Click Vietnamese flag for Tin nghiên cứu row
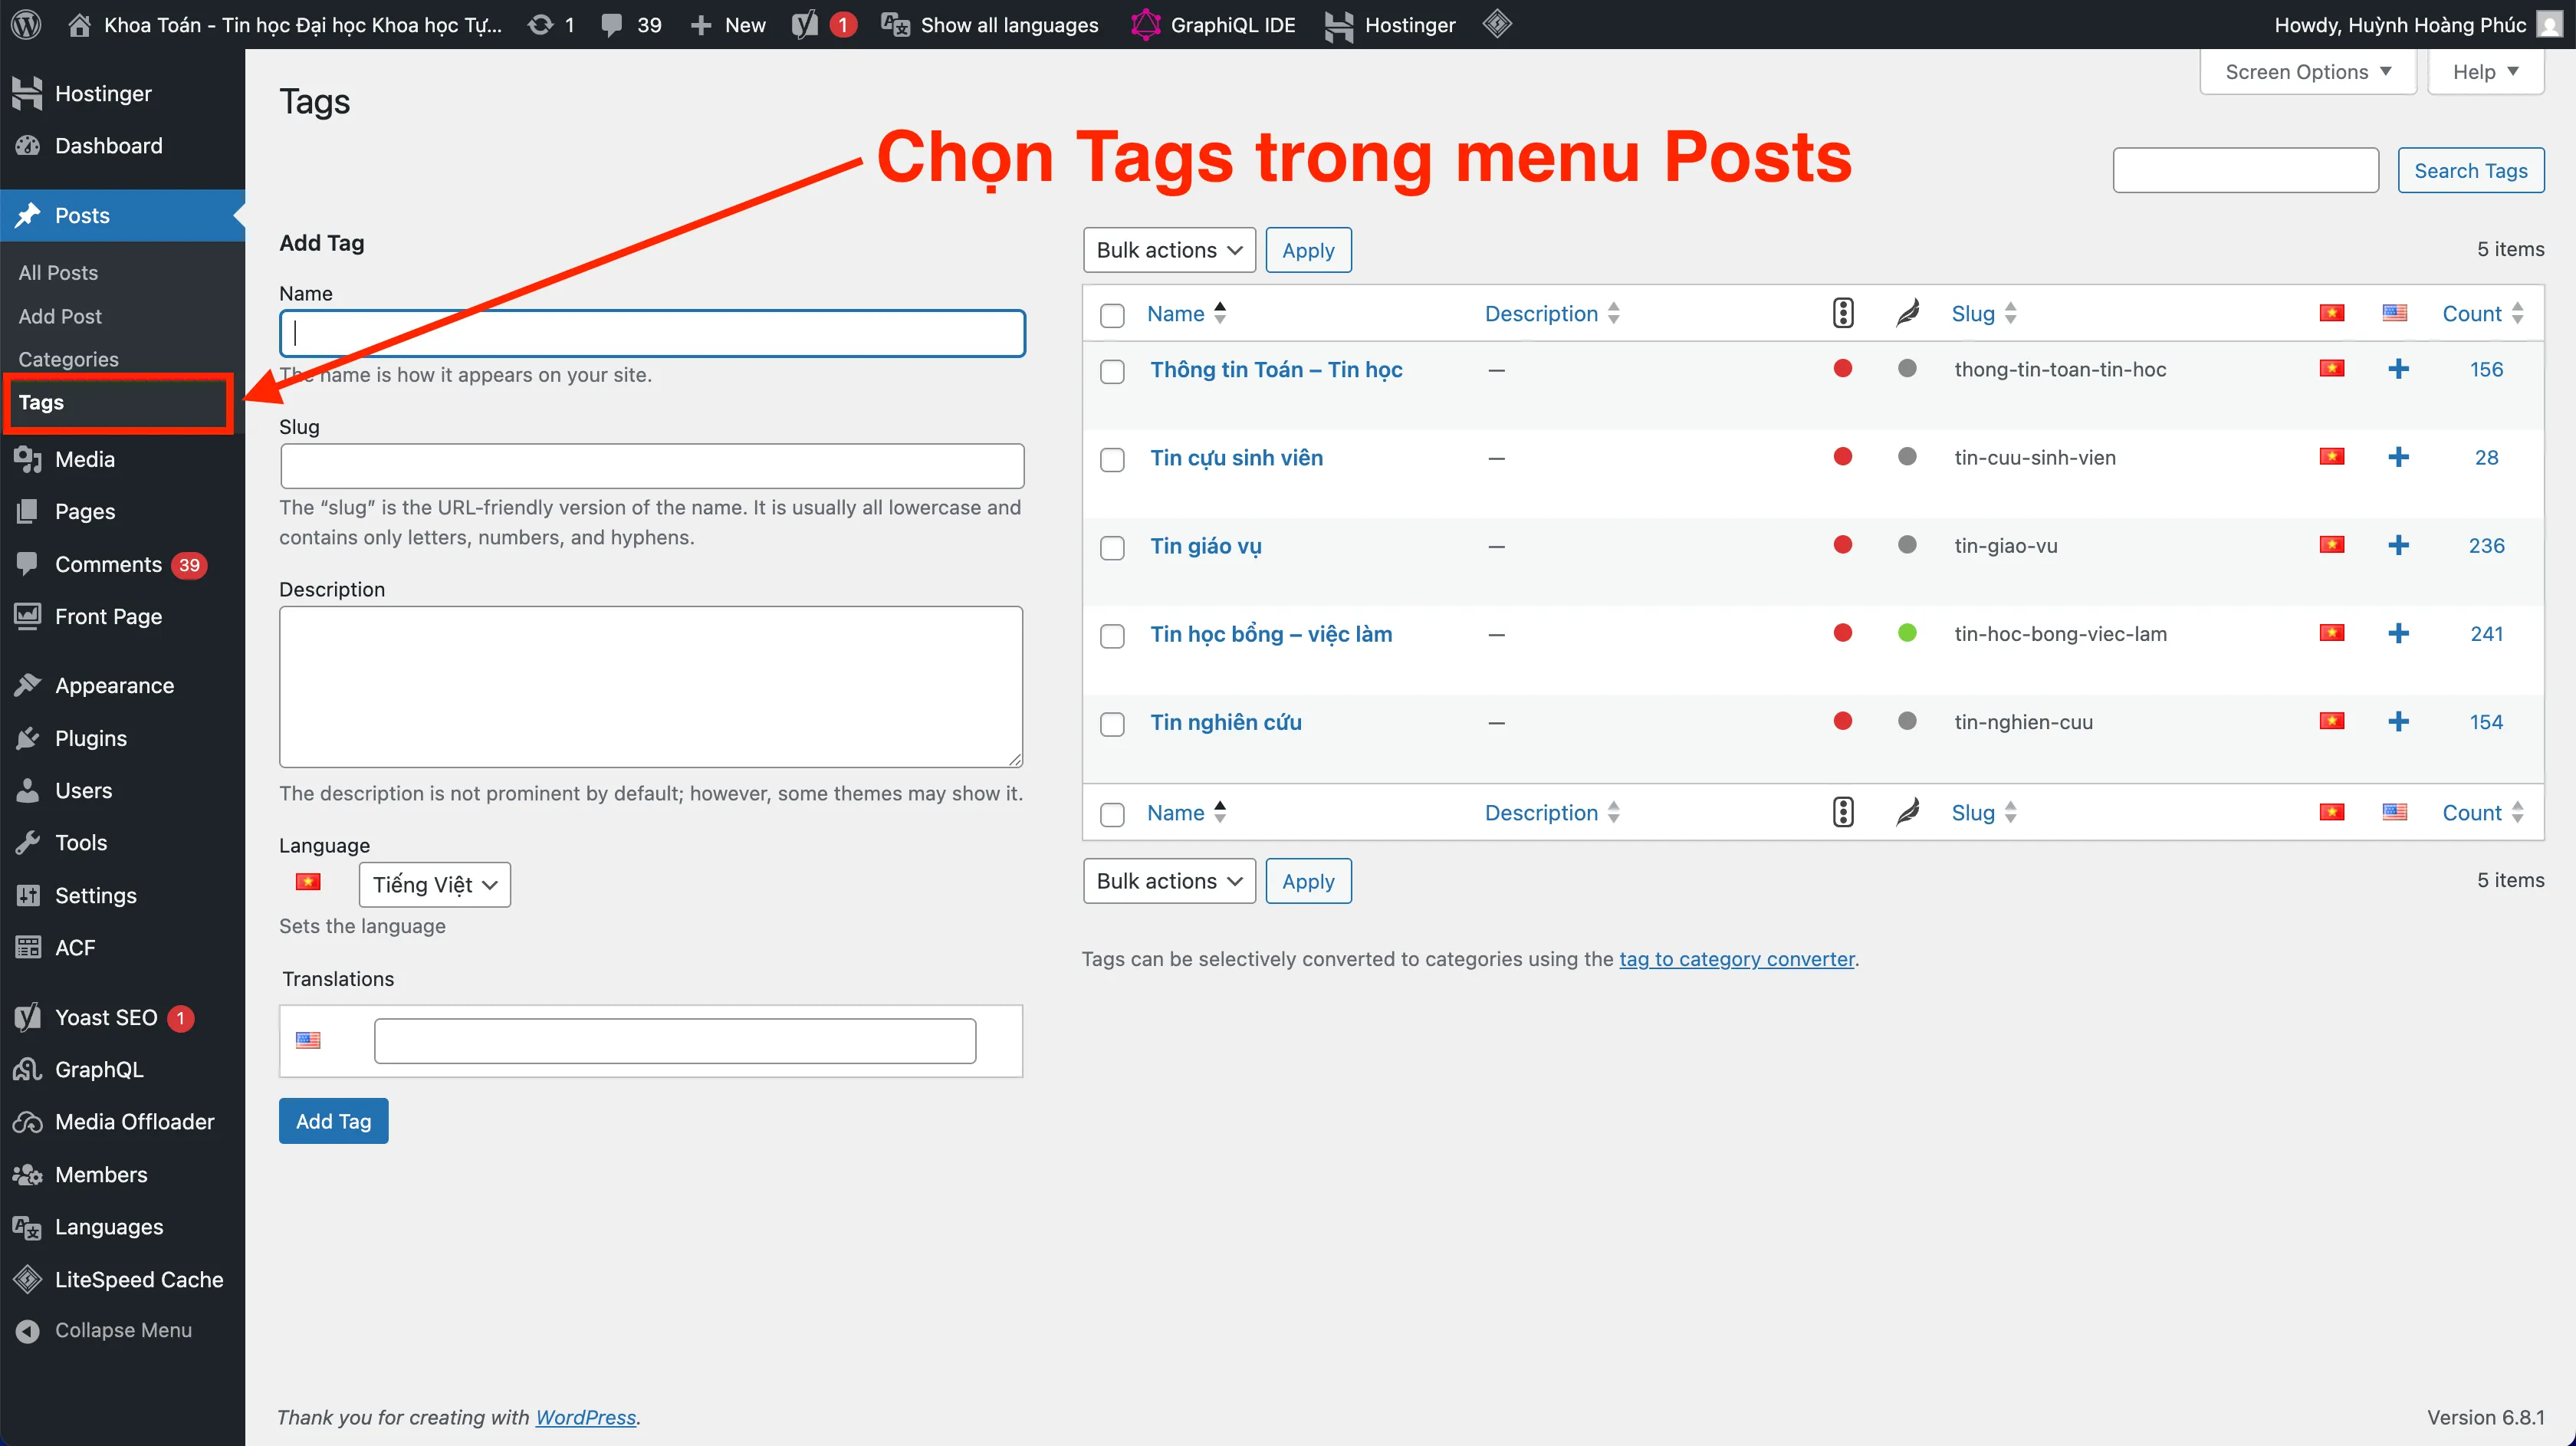Screen dimensions: 2576x1446 point(2331,722)
